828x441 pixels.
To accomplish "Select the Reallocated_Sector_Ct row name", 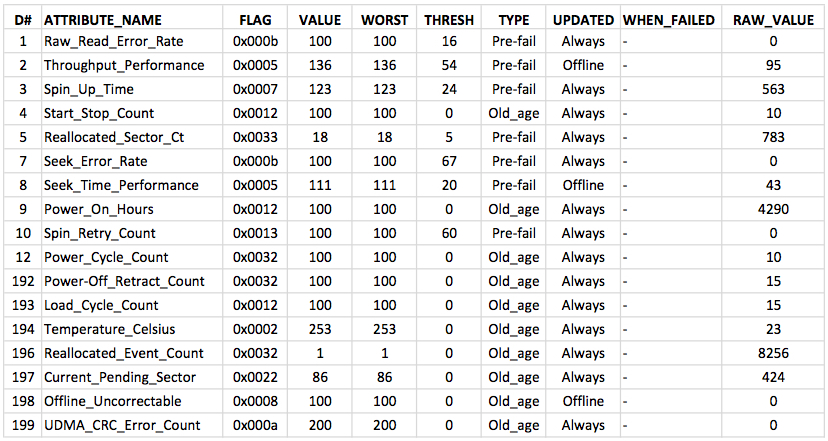I will (x=114, y=137).
